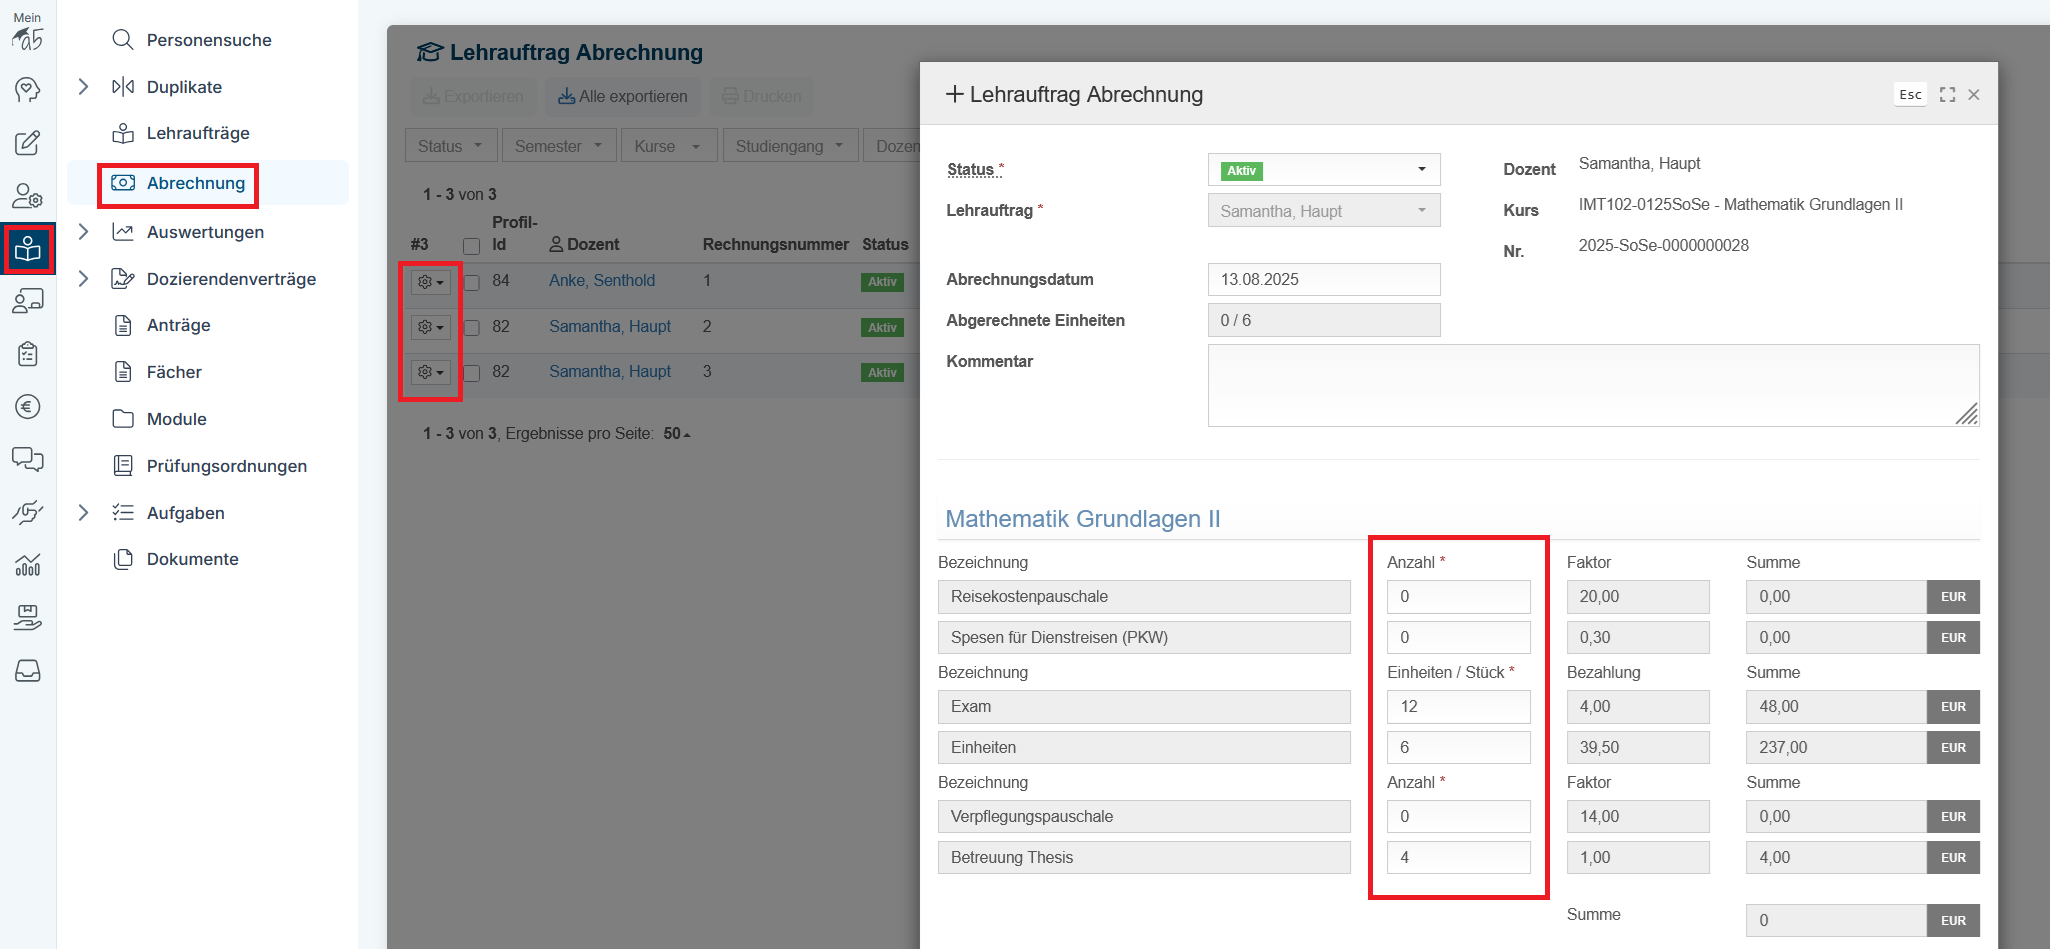
Task: Go to Prüfungsordnungen menu item
Action: coord(226,466)
